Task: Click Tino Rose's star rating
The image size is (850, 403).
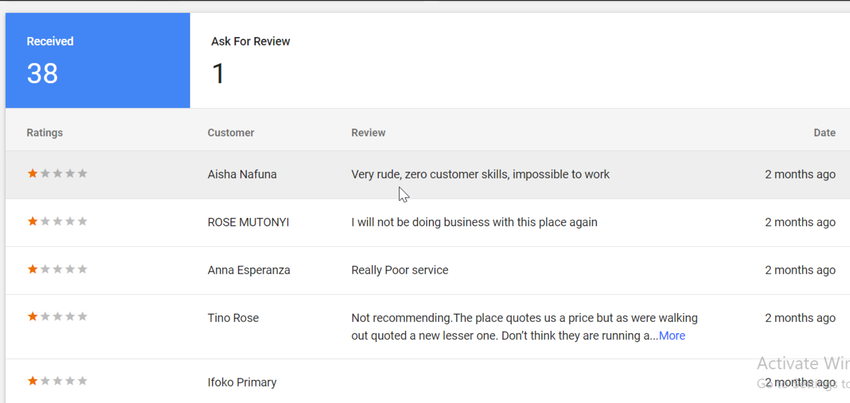Action: click(57, 318)
